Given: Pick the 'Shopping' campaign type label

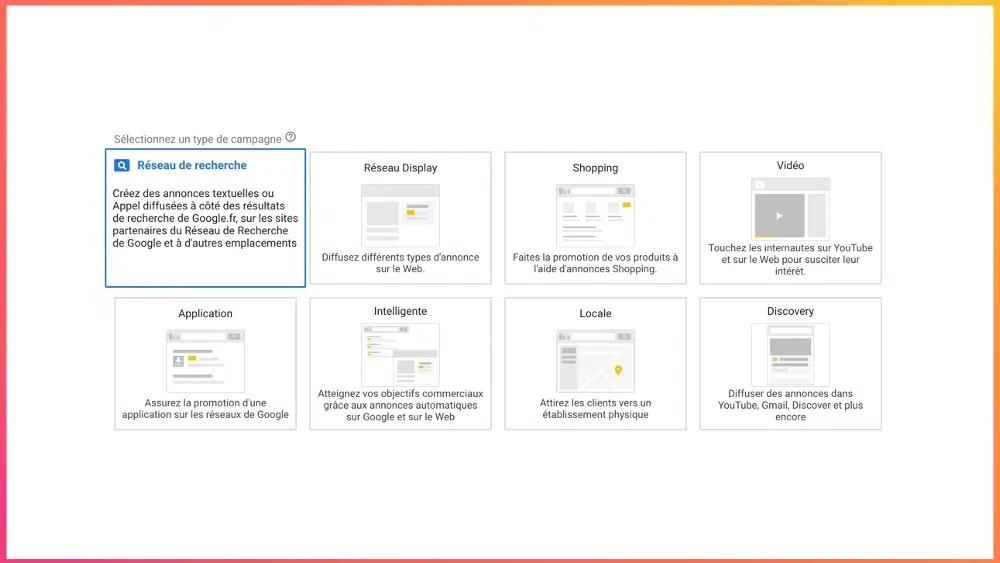Looking at the screenshot, I should pos(595,168).
